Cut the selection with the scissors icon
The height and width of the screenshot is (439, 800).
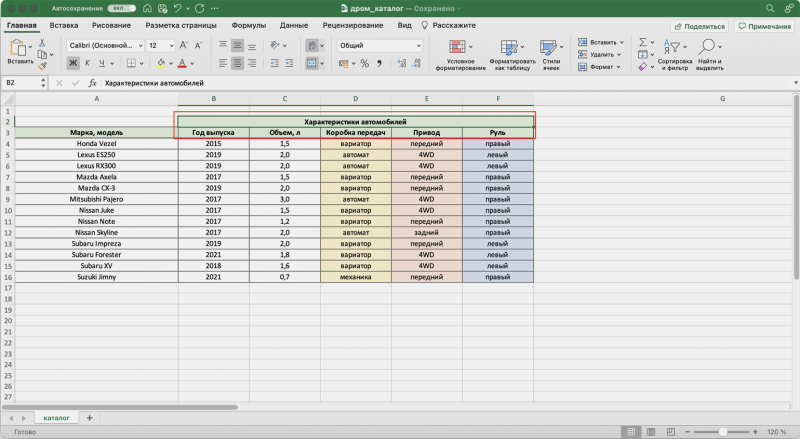click(42, 43)
